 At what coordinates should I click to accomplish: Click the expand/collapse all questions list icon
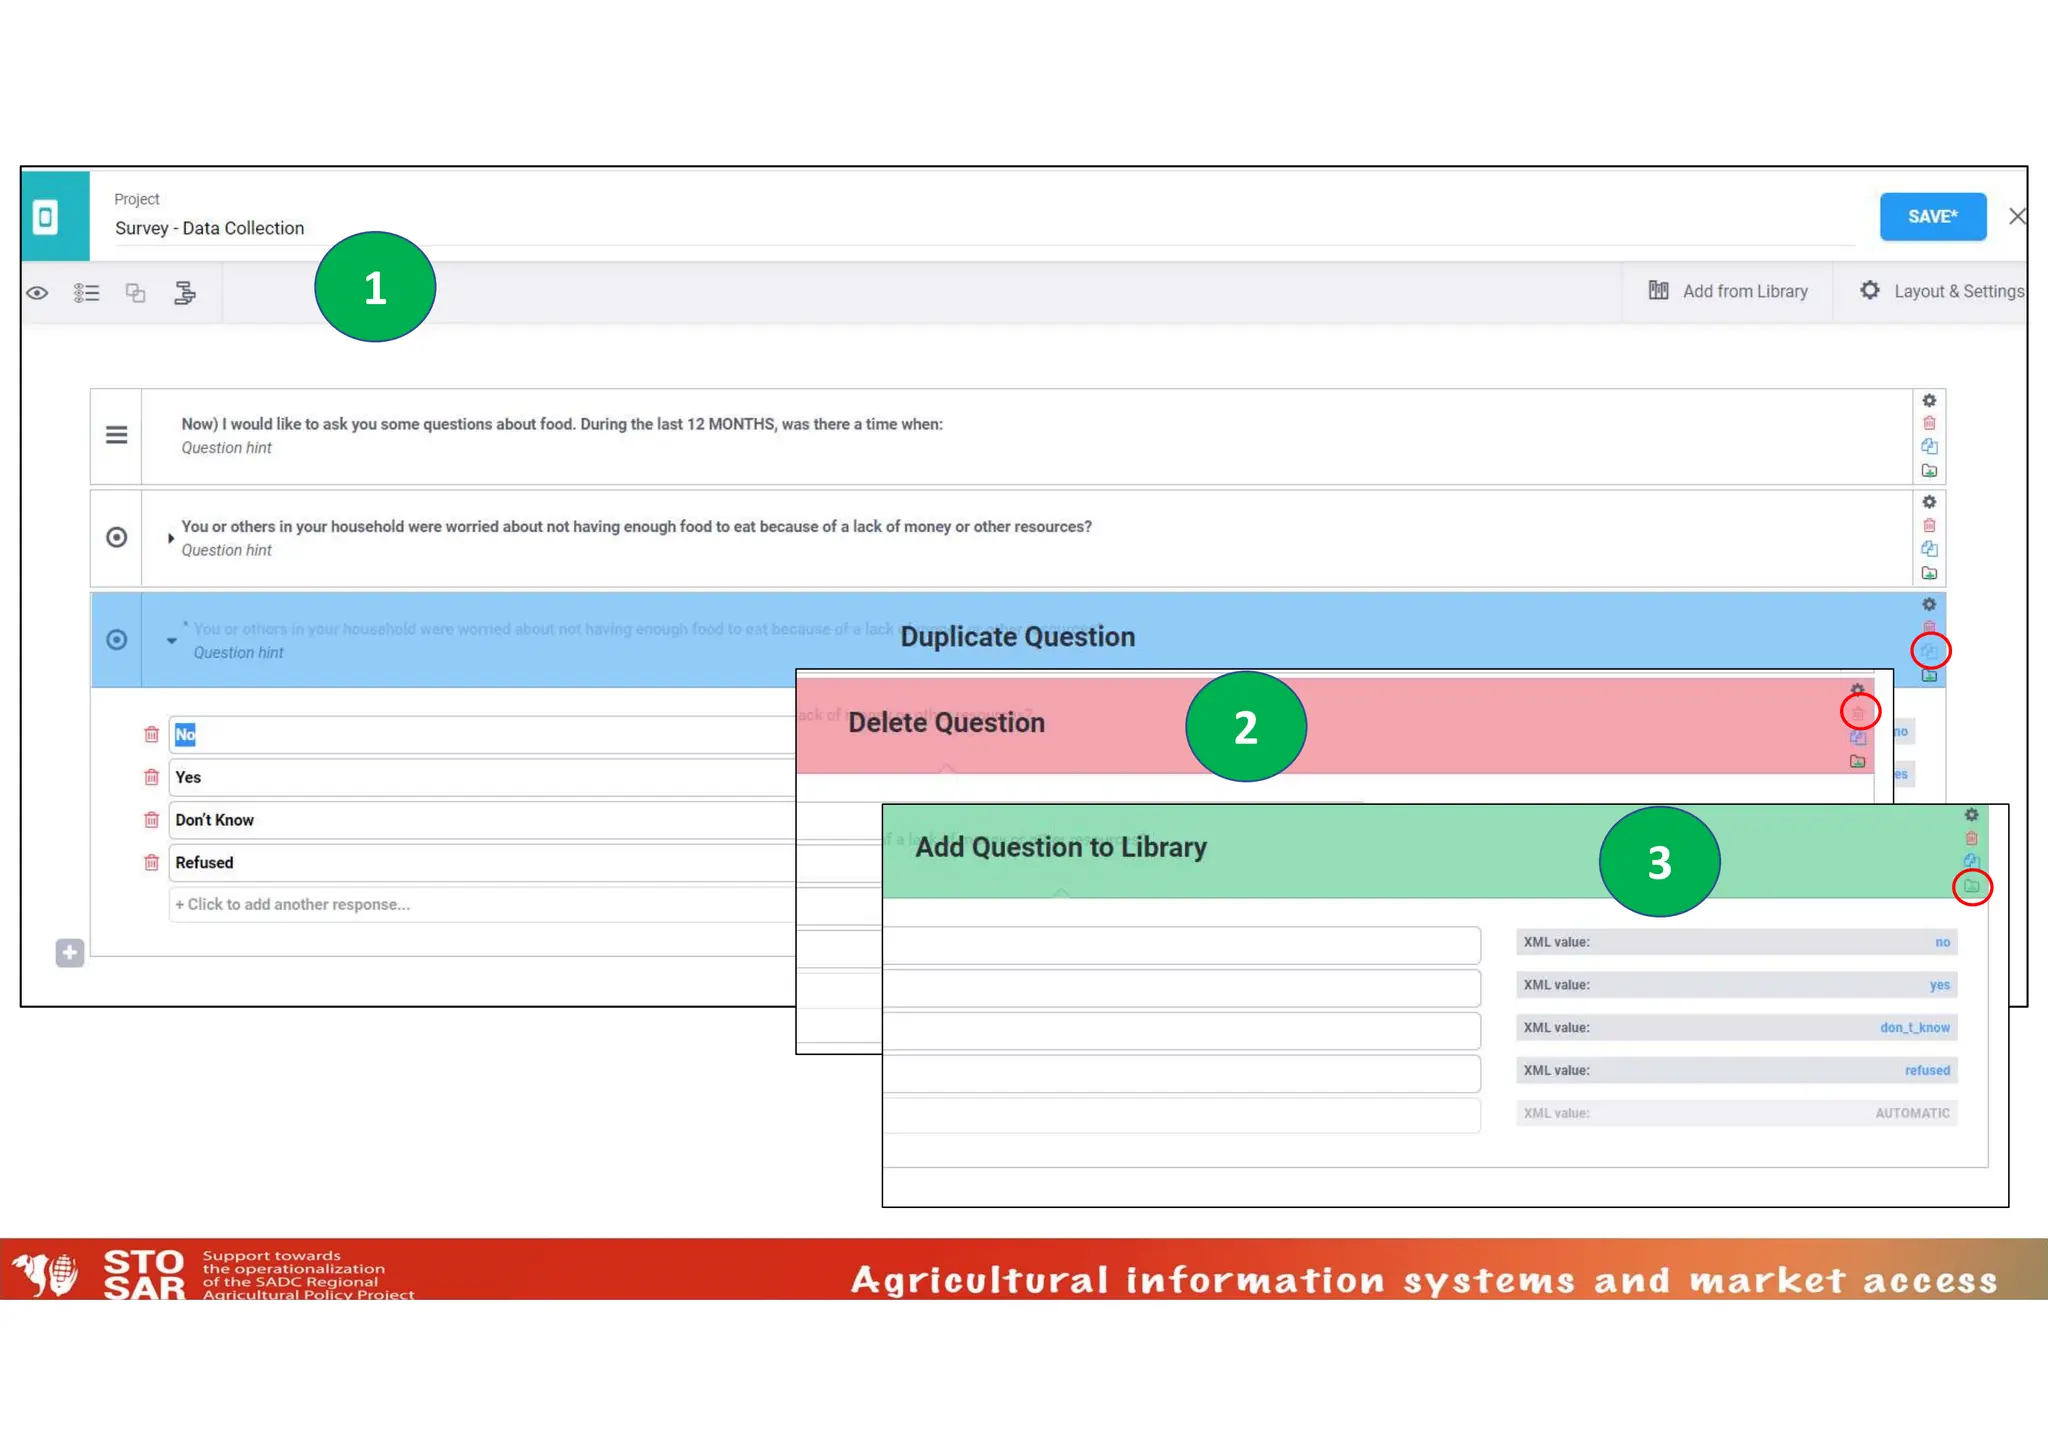pyautogui.click(x=87, y=293)
